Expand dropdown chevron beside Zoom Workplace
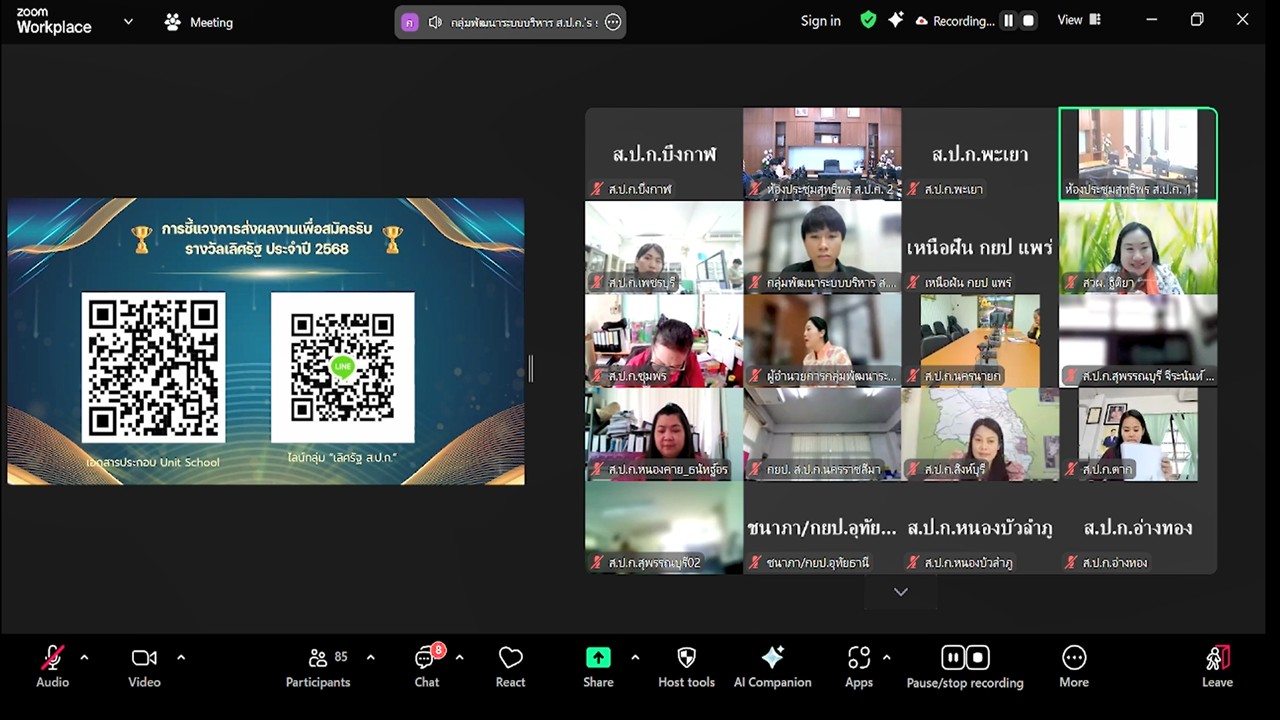 point(128,21)
